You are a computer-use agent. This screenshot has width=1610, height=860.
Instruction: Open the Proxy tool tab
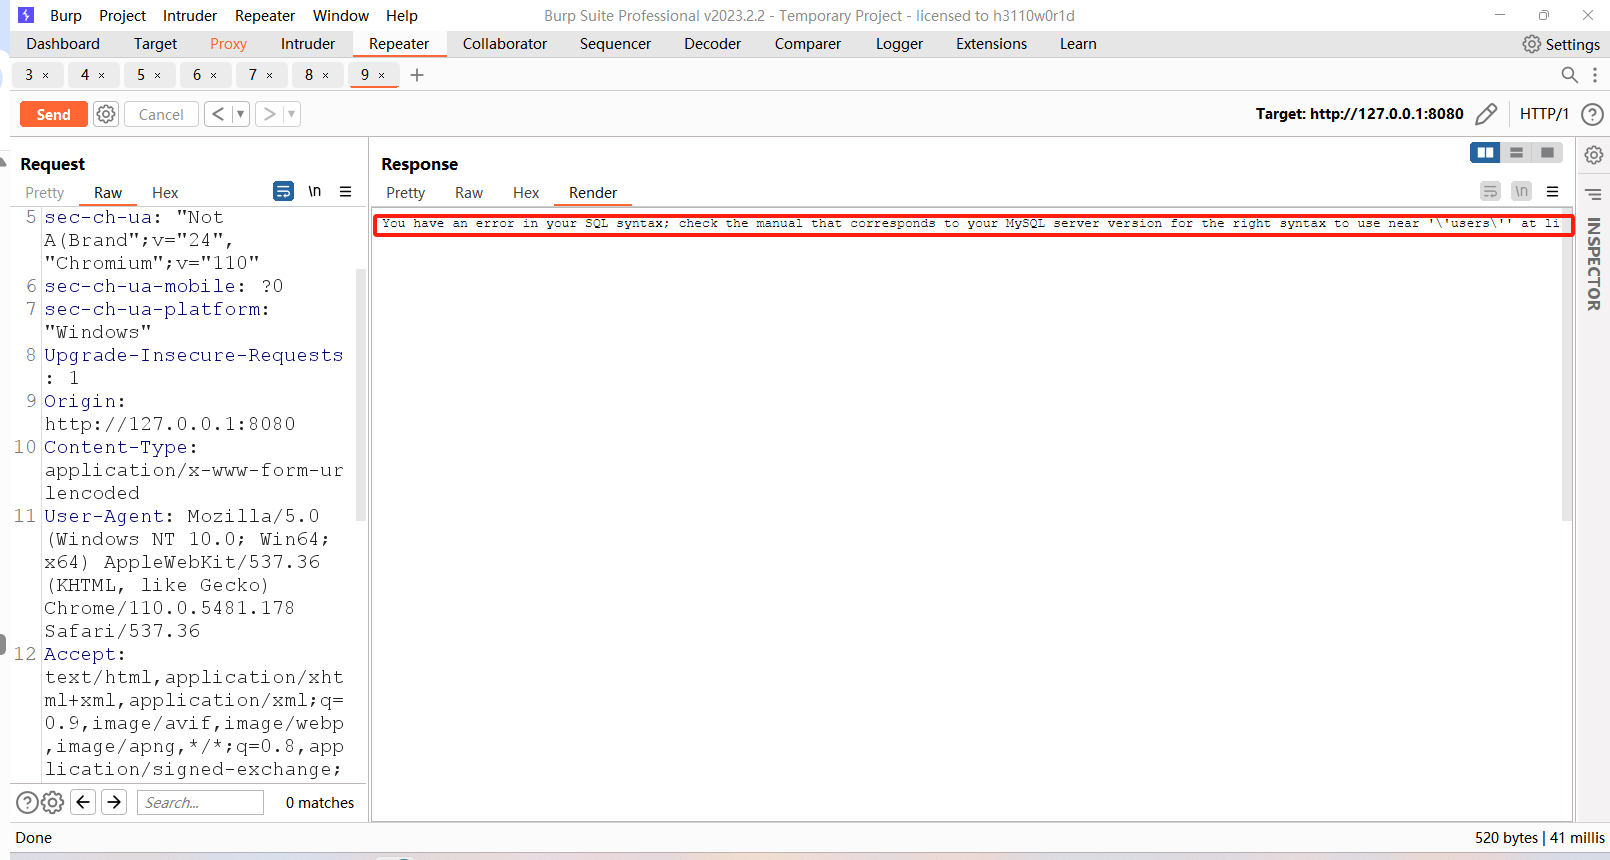(x=228, y=44)
